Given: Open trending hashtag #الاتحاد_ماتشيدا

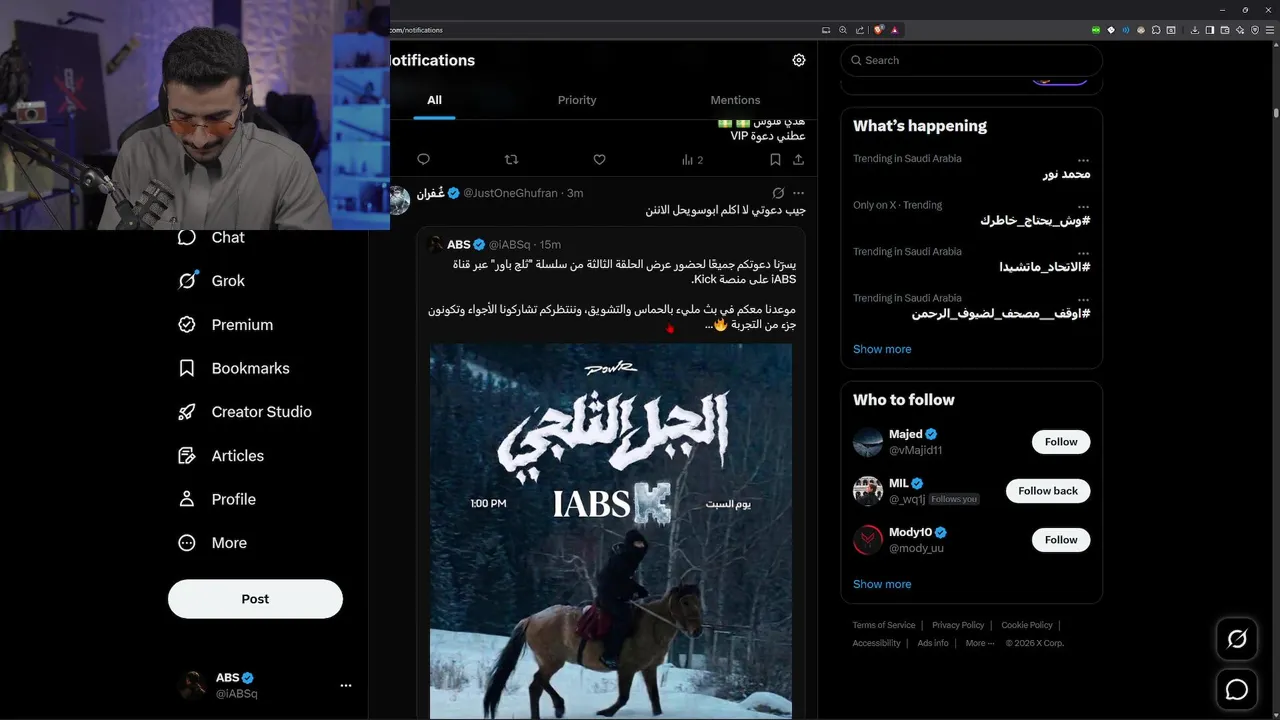Looking at the screenshot, I should click(x=1045, y=267).
